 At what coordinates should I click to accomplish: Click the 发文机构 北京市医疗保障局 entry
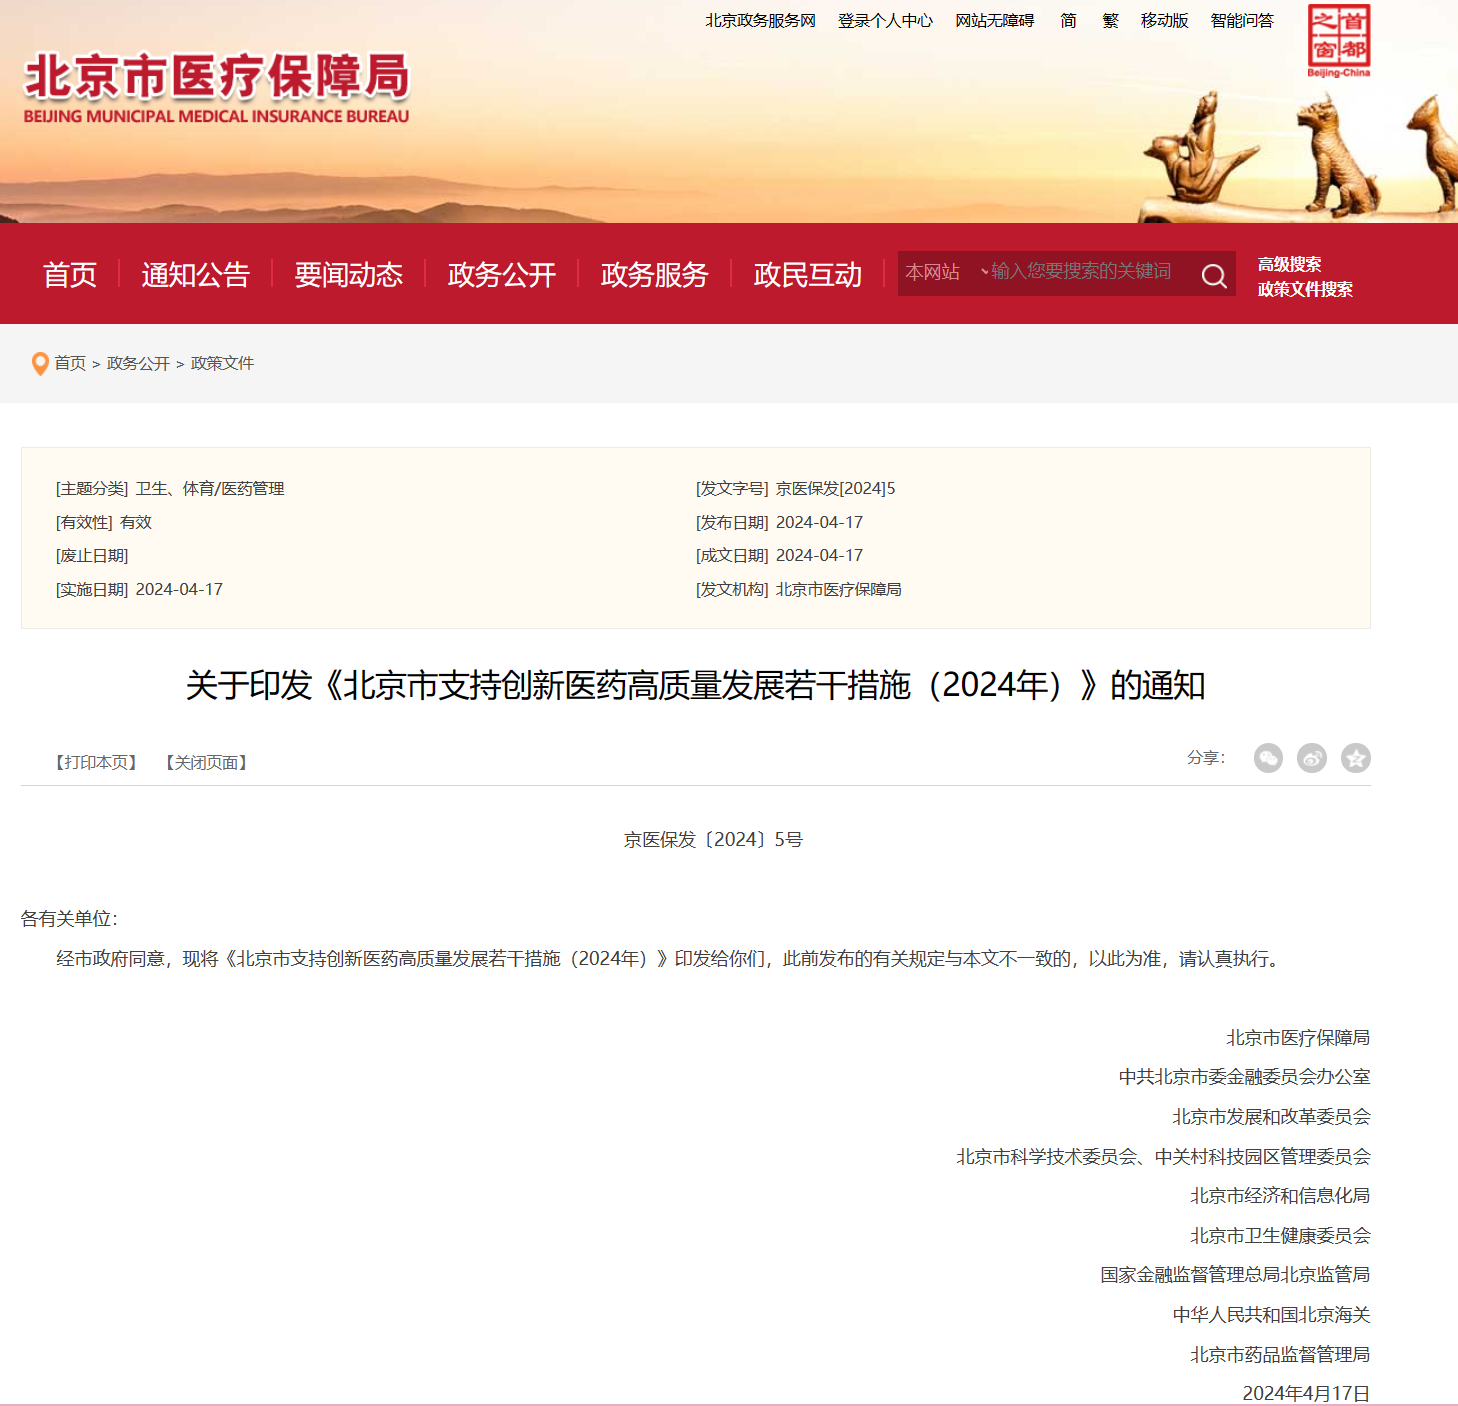click(x=798, y=589)
